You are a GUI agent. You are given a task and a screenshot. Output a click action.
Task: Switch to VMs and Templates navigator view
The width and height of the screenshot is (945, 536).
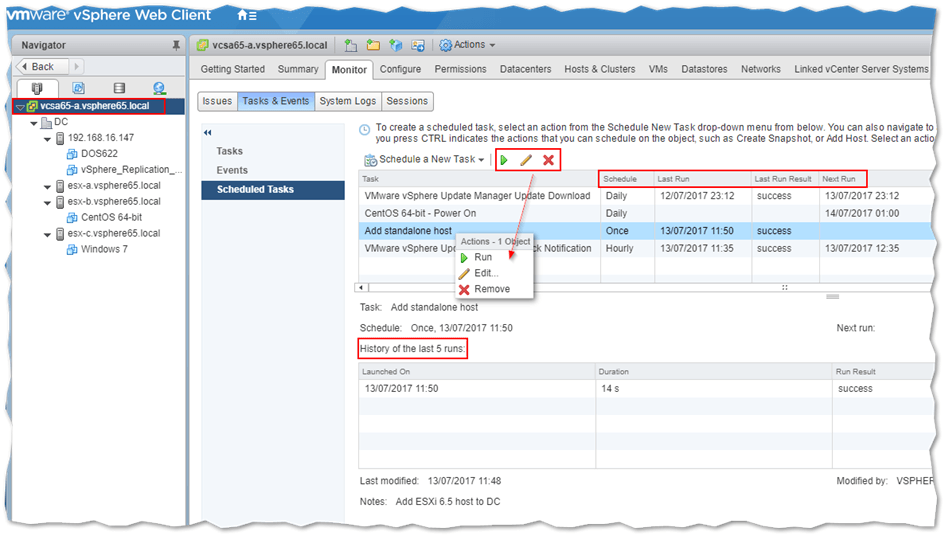tap(78, 88)
